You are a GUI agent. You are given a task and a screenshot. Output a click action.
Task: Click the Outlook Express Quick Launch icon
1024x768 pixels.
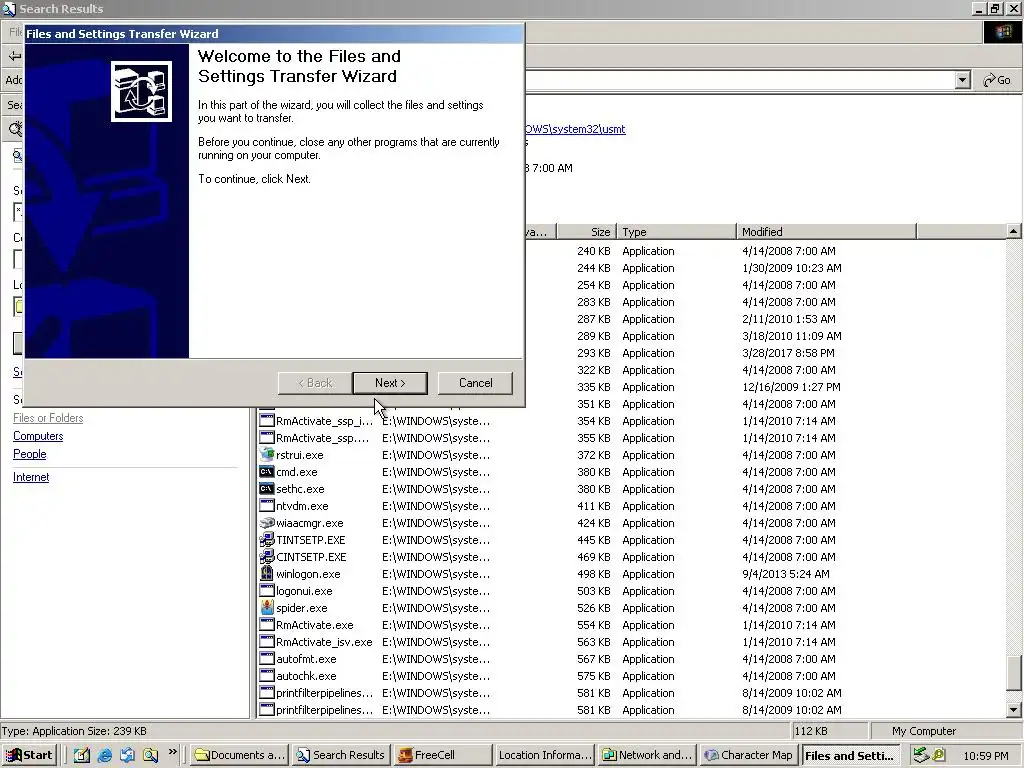[127, 755]
